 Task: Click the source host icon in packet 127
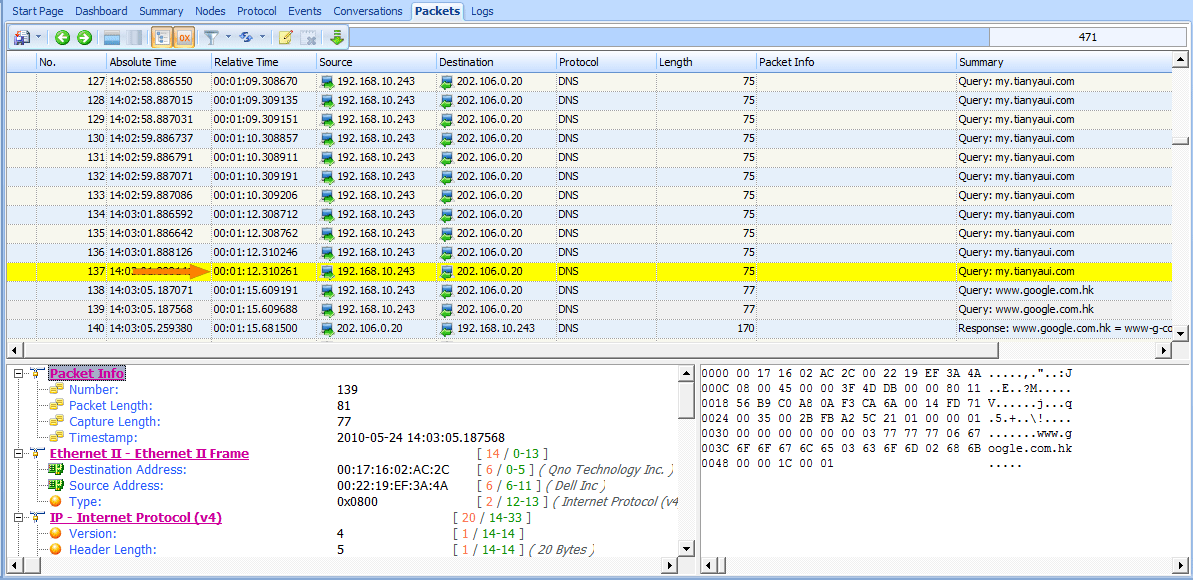(x=328, y=81)
